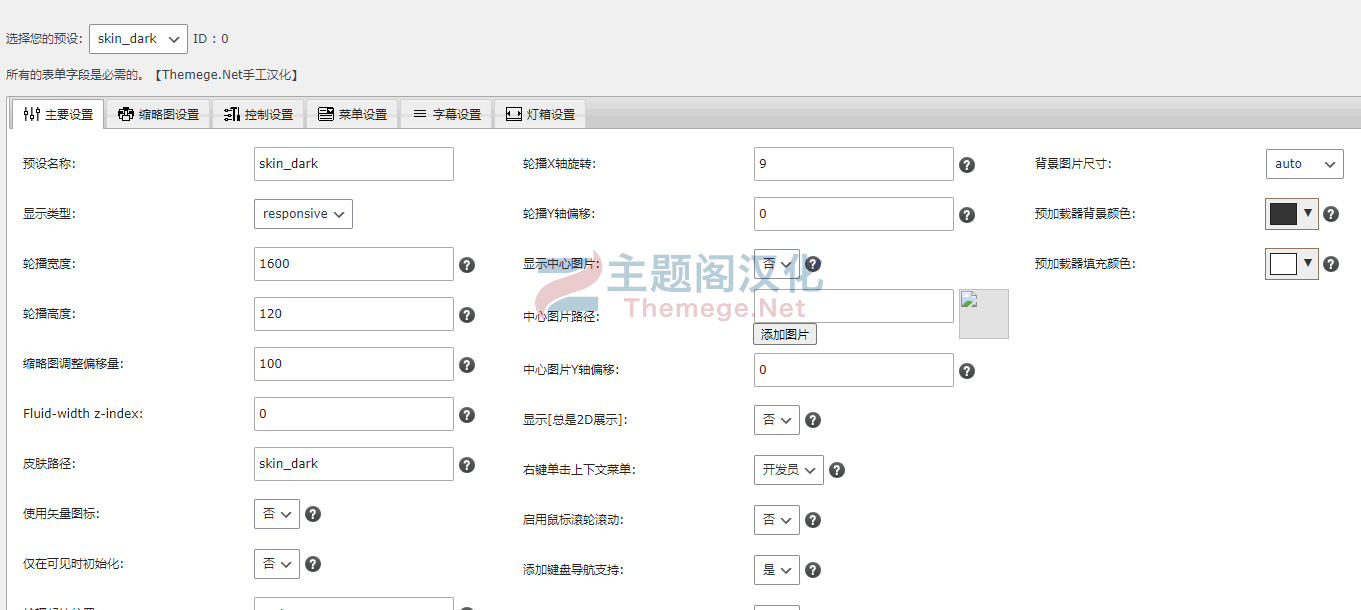Image resolution: width=1361 pixels, height=610 pixels.
Task: Show help for Fluid-width z-index
Action: coord(466,415)
